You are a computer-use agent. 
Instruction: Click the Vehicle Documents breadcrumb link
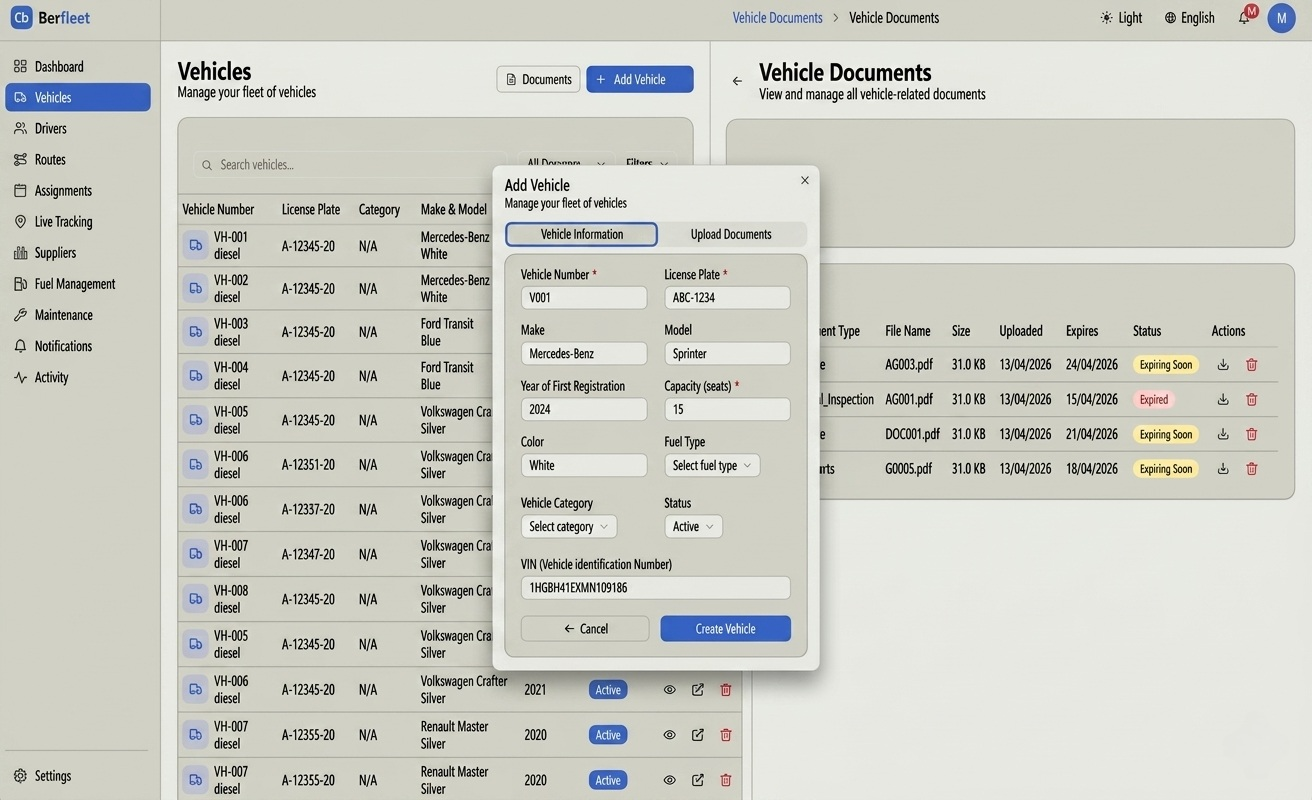tap(777, 18)
